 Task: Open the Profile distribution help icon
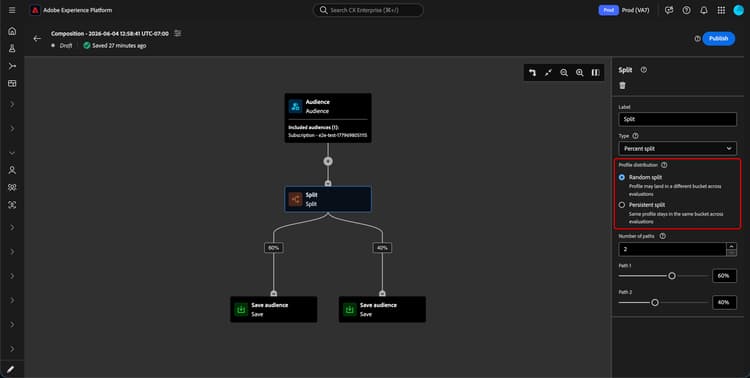[664, 165]
